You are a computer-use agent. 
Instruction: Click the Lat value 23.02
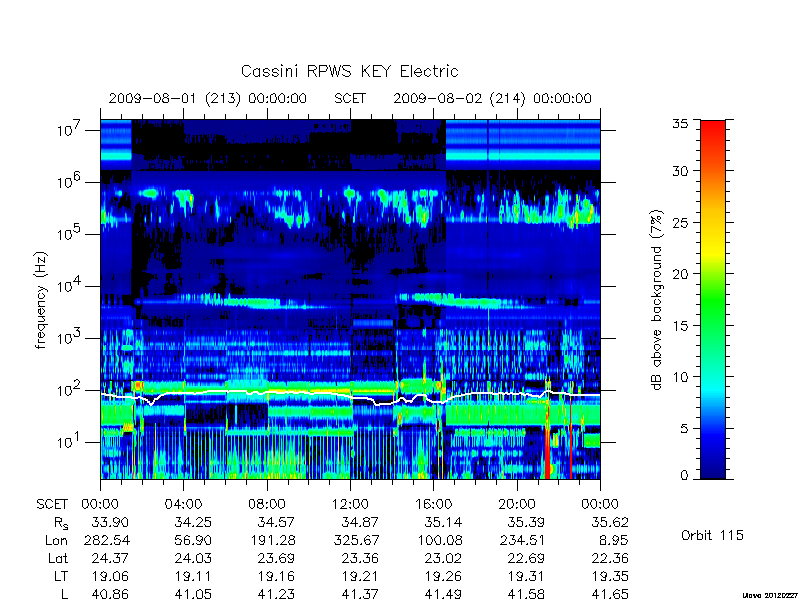tap(441, 558)
